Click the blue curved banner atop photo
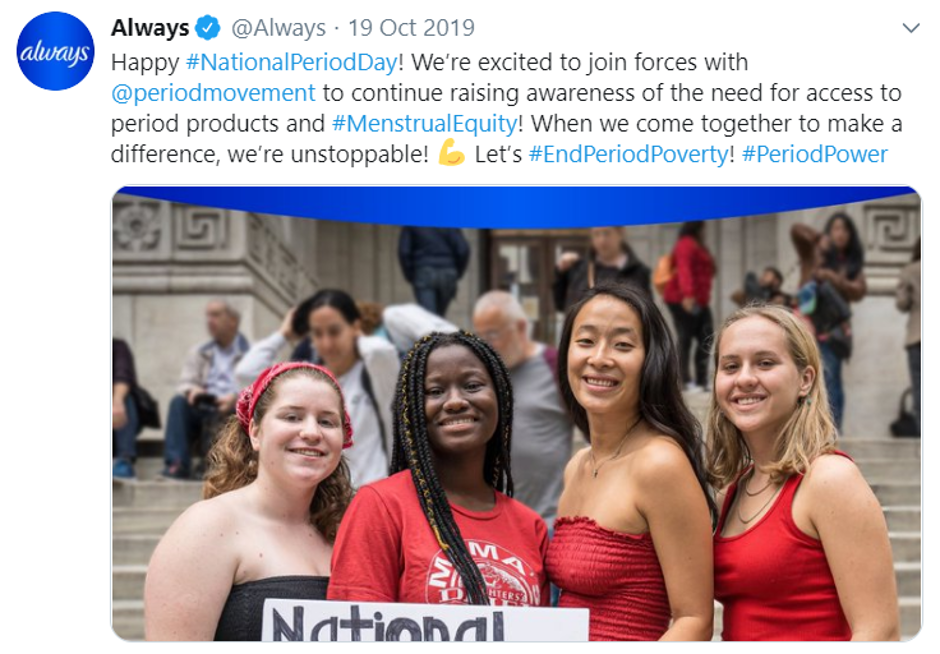 516,206
